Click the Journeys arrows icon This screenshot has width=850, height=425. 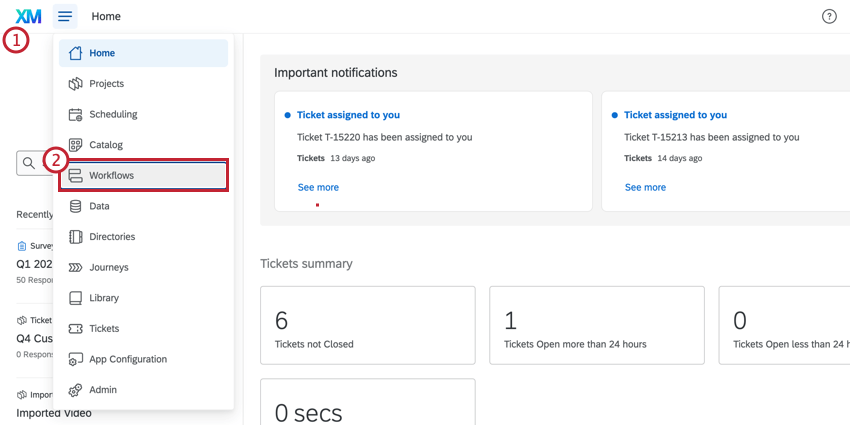75,268
